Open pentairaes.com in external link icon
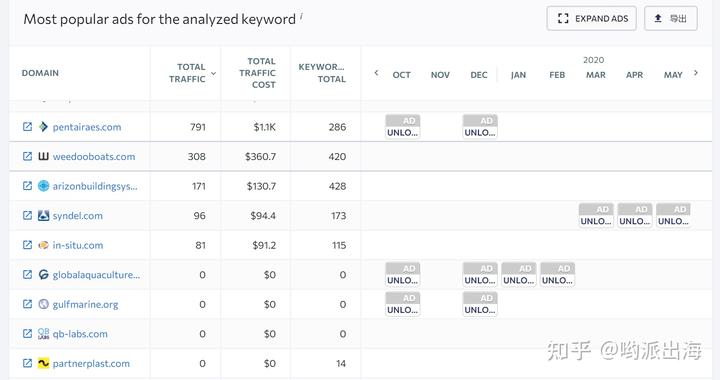Viewport: 720px width, 380px height. coord(28,127)
